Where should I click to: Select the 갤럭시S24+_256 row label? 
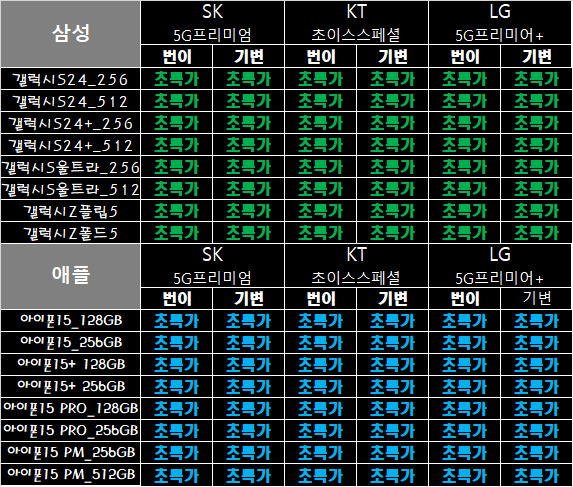[x=71, y=123]
